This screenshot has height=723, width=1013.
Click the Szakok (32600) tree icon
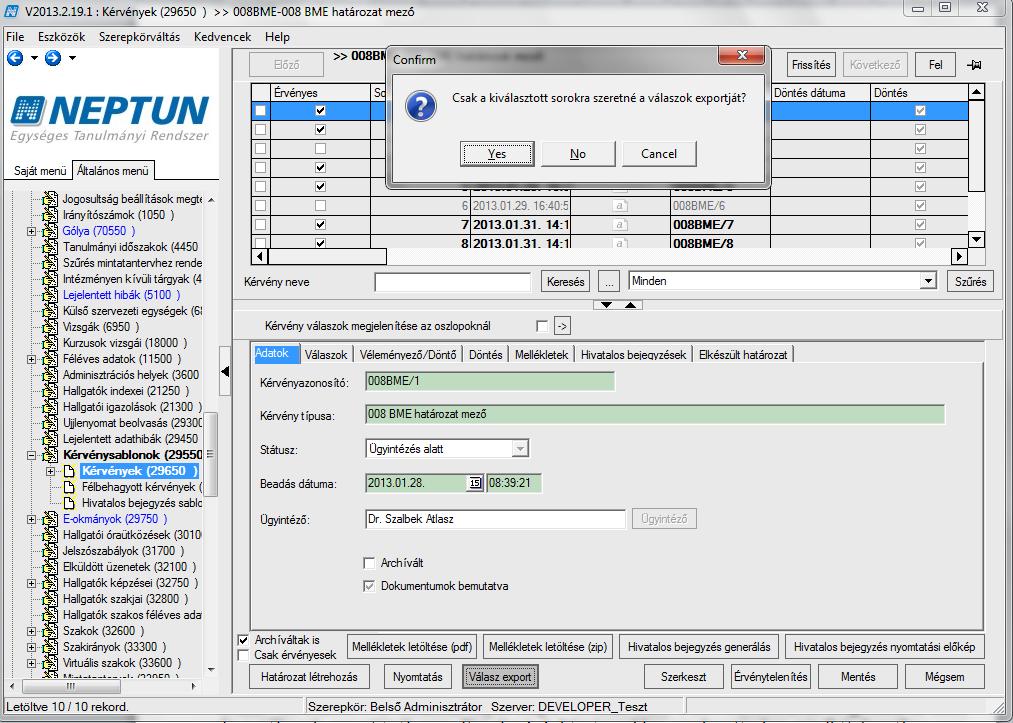(x=50, y=631)
